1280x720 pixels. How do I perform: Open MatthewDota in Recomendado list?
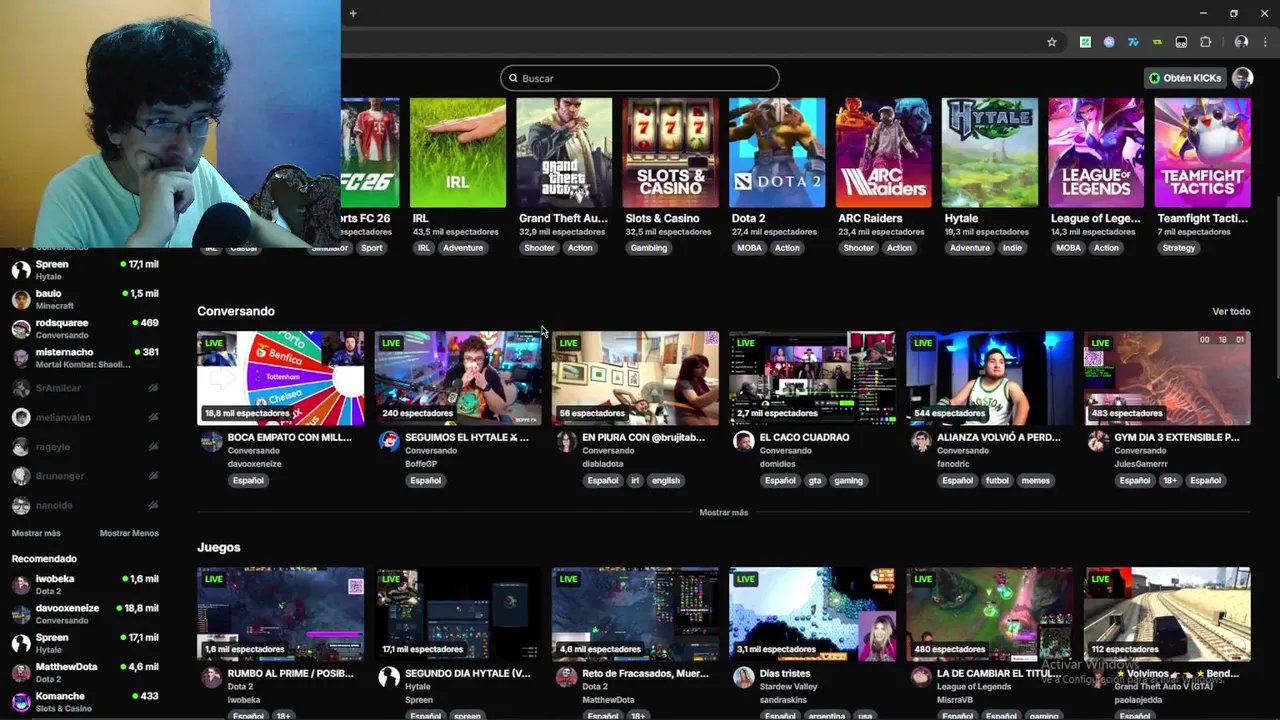coord(85,672)
